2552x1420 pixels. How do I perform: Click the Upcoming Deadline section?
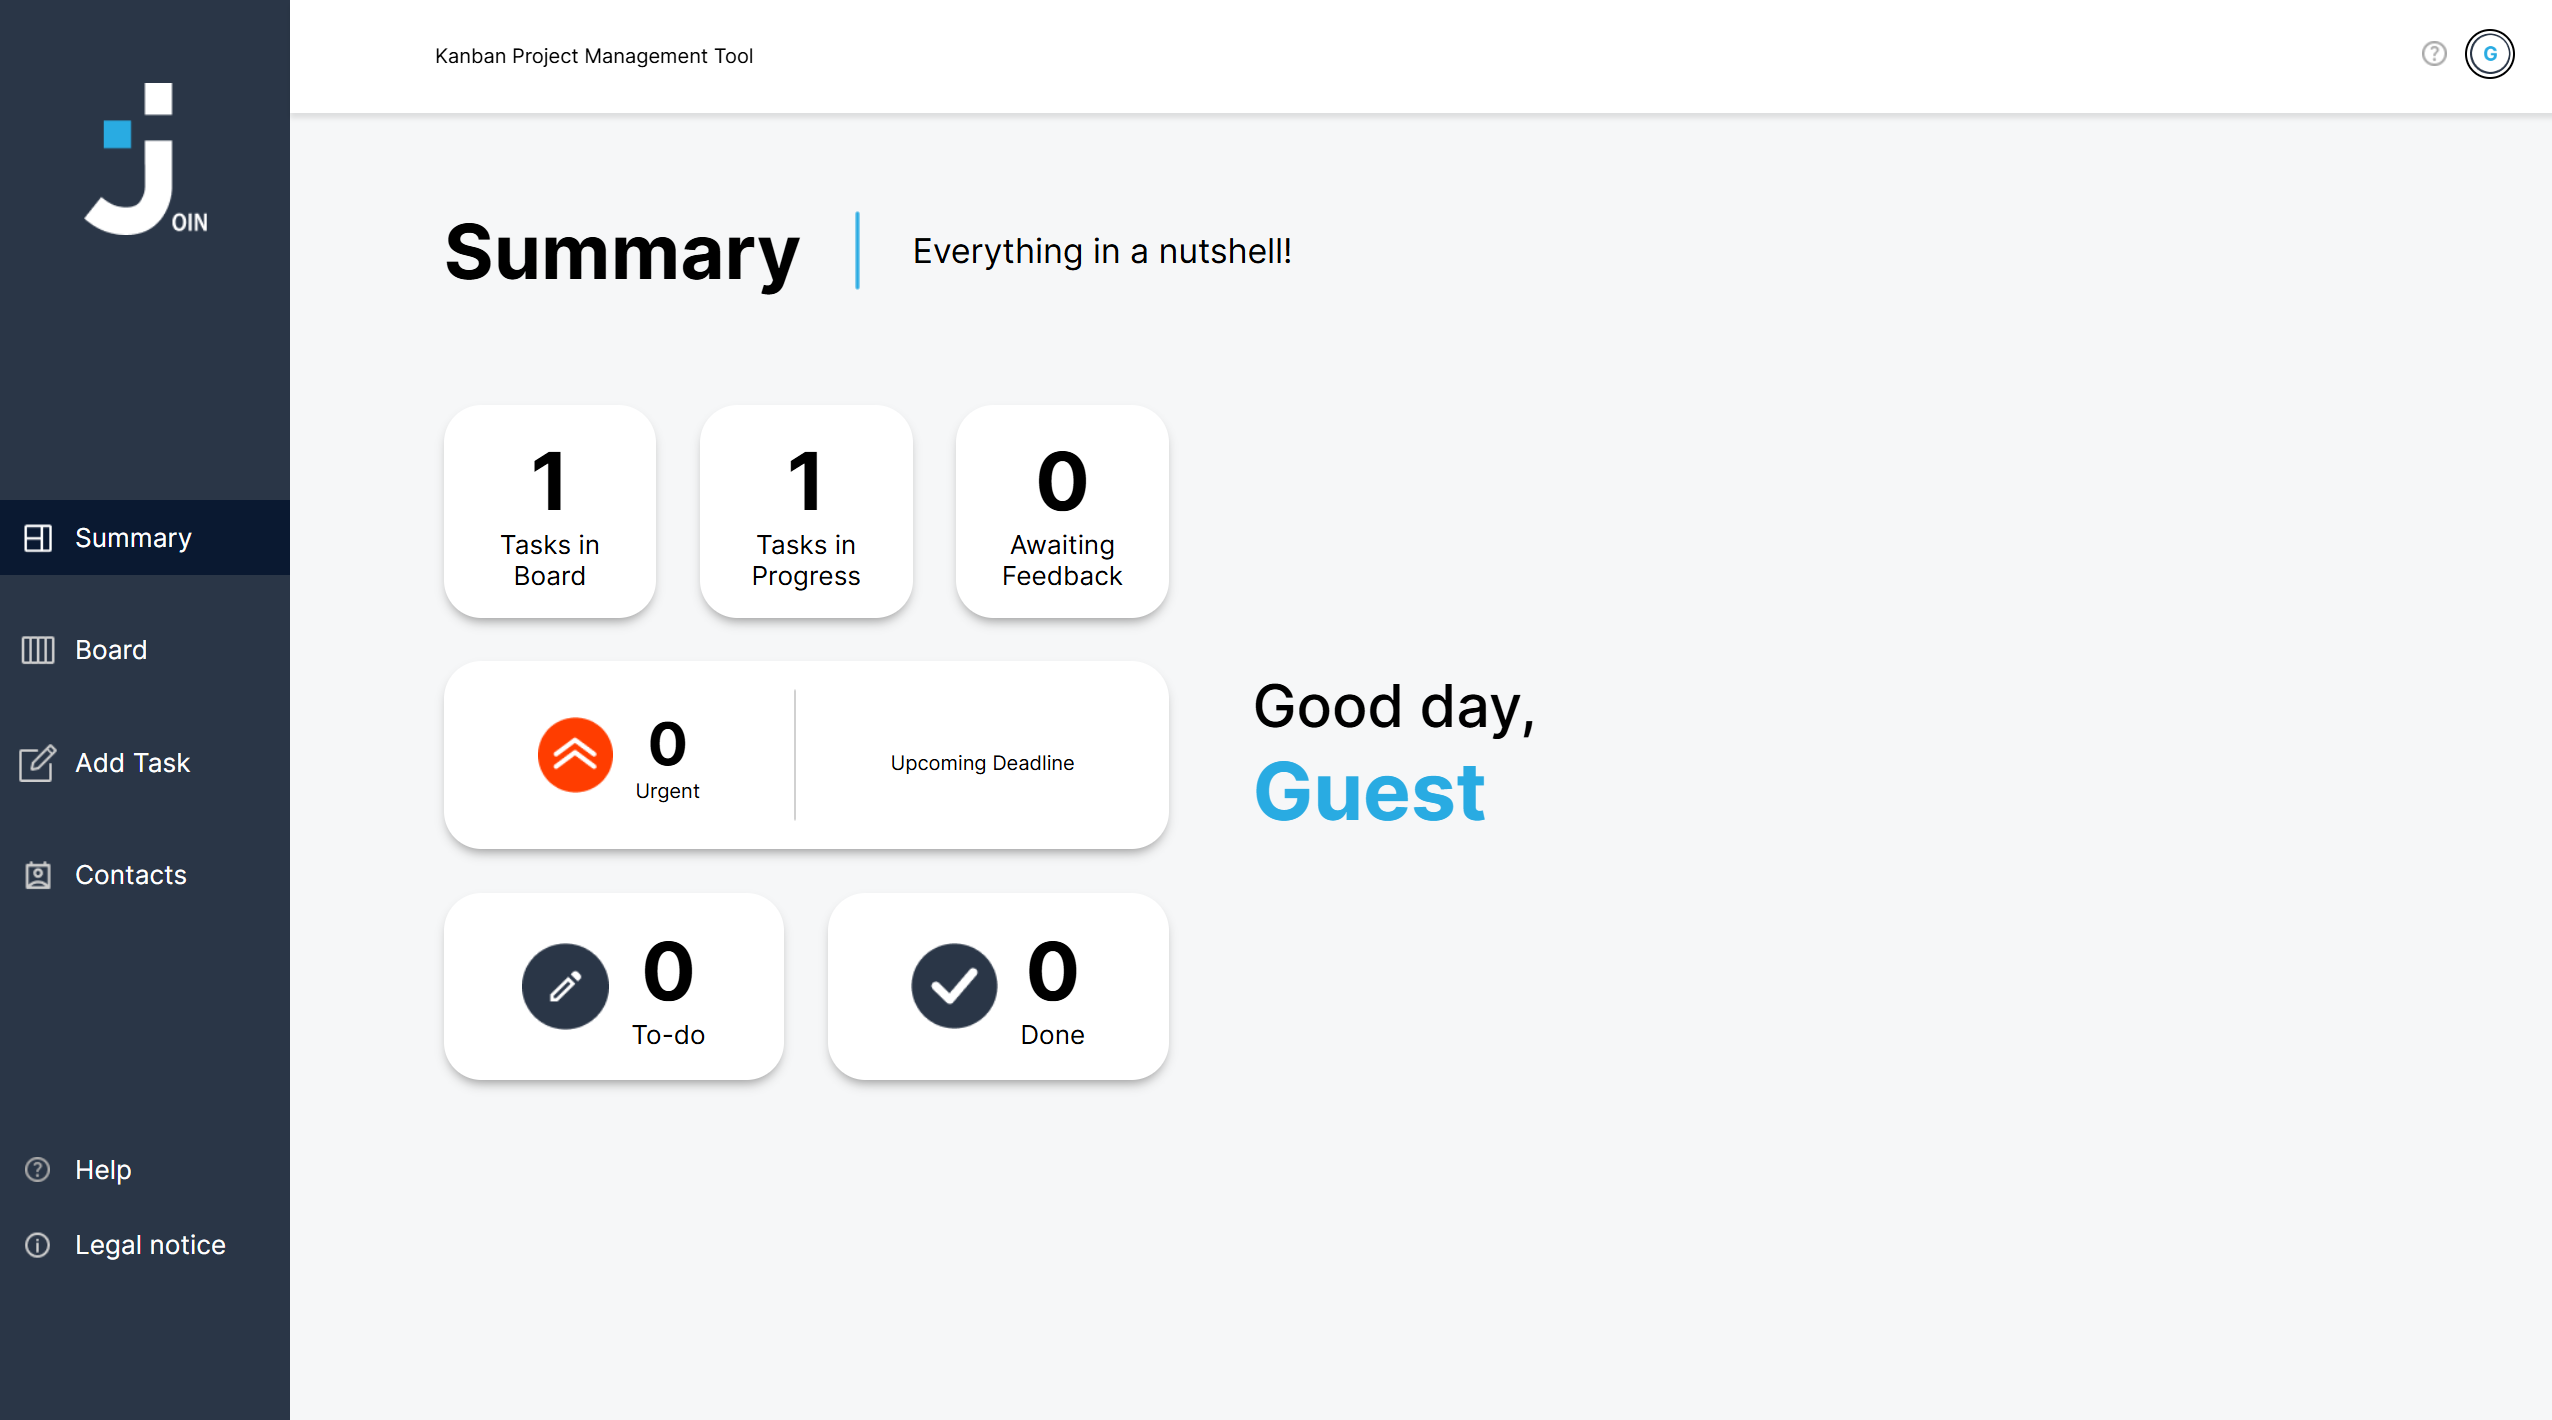[982, 763]
